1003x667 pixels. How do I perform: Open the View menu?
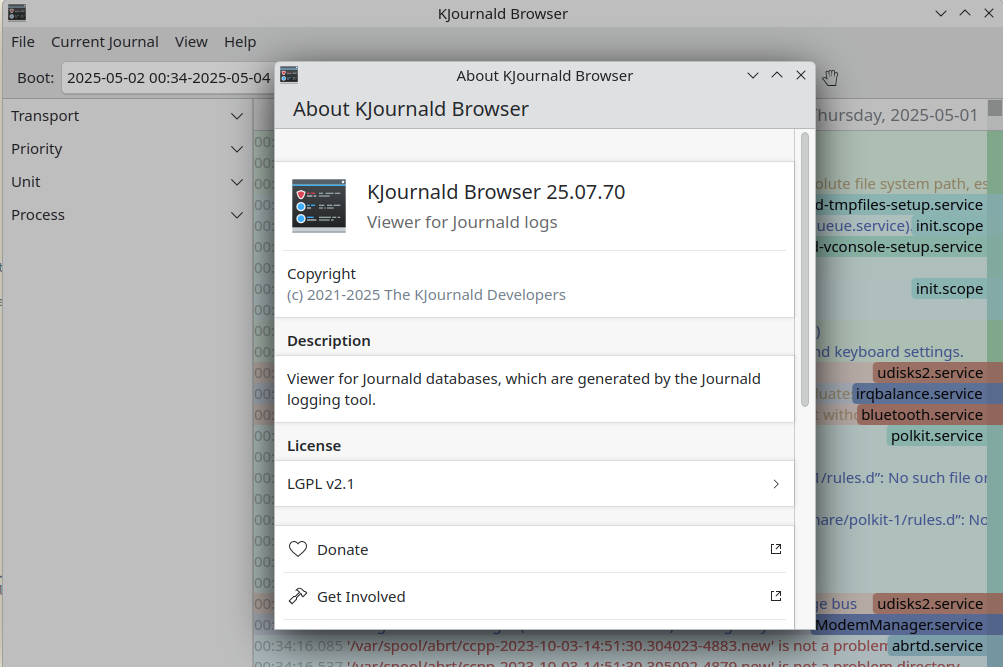(x=191, y=42)
